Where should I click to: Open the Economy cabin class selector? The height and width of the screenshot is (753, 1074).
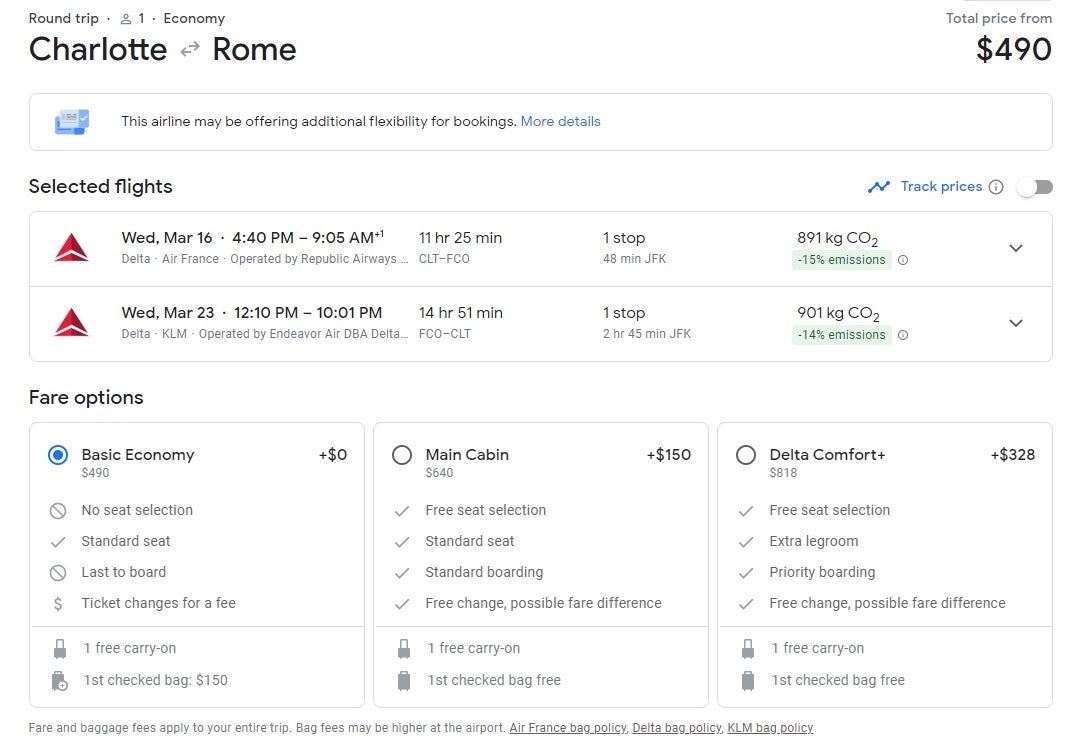194,17
